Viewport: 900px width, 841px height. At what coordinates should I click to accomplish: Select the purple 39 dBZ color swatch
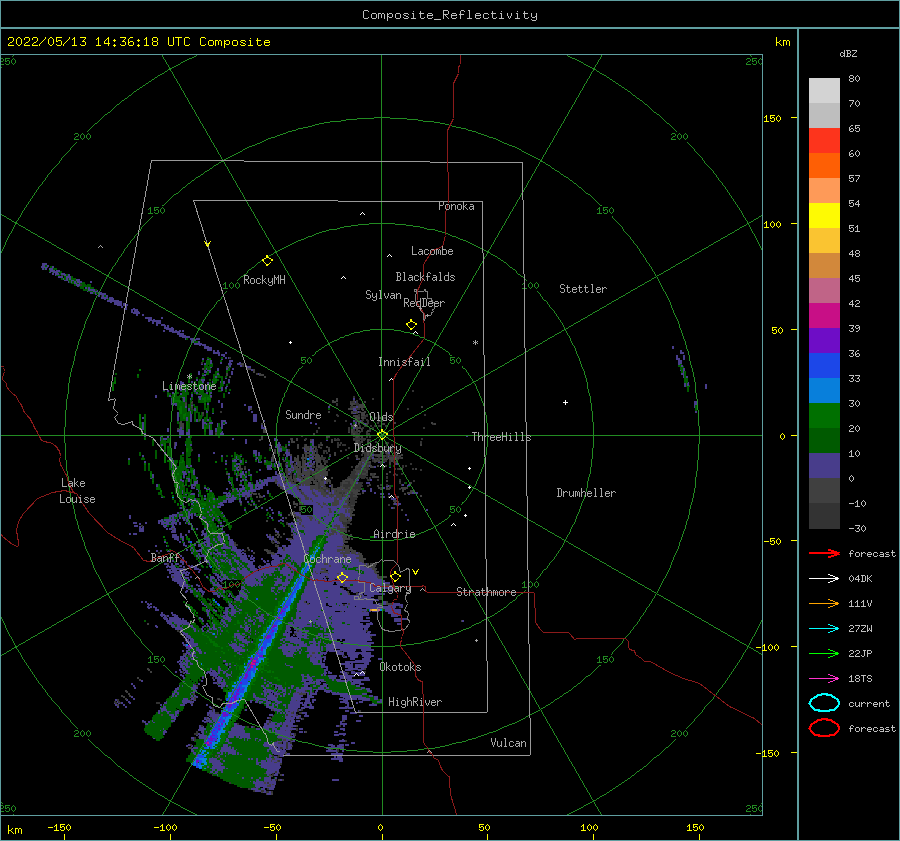coord(824,340)
